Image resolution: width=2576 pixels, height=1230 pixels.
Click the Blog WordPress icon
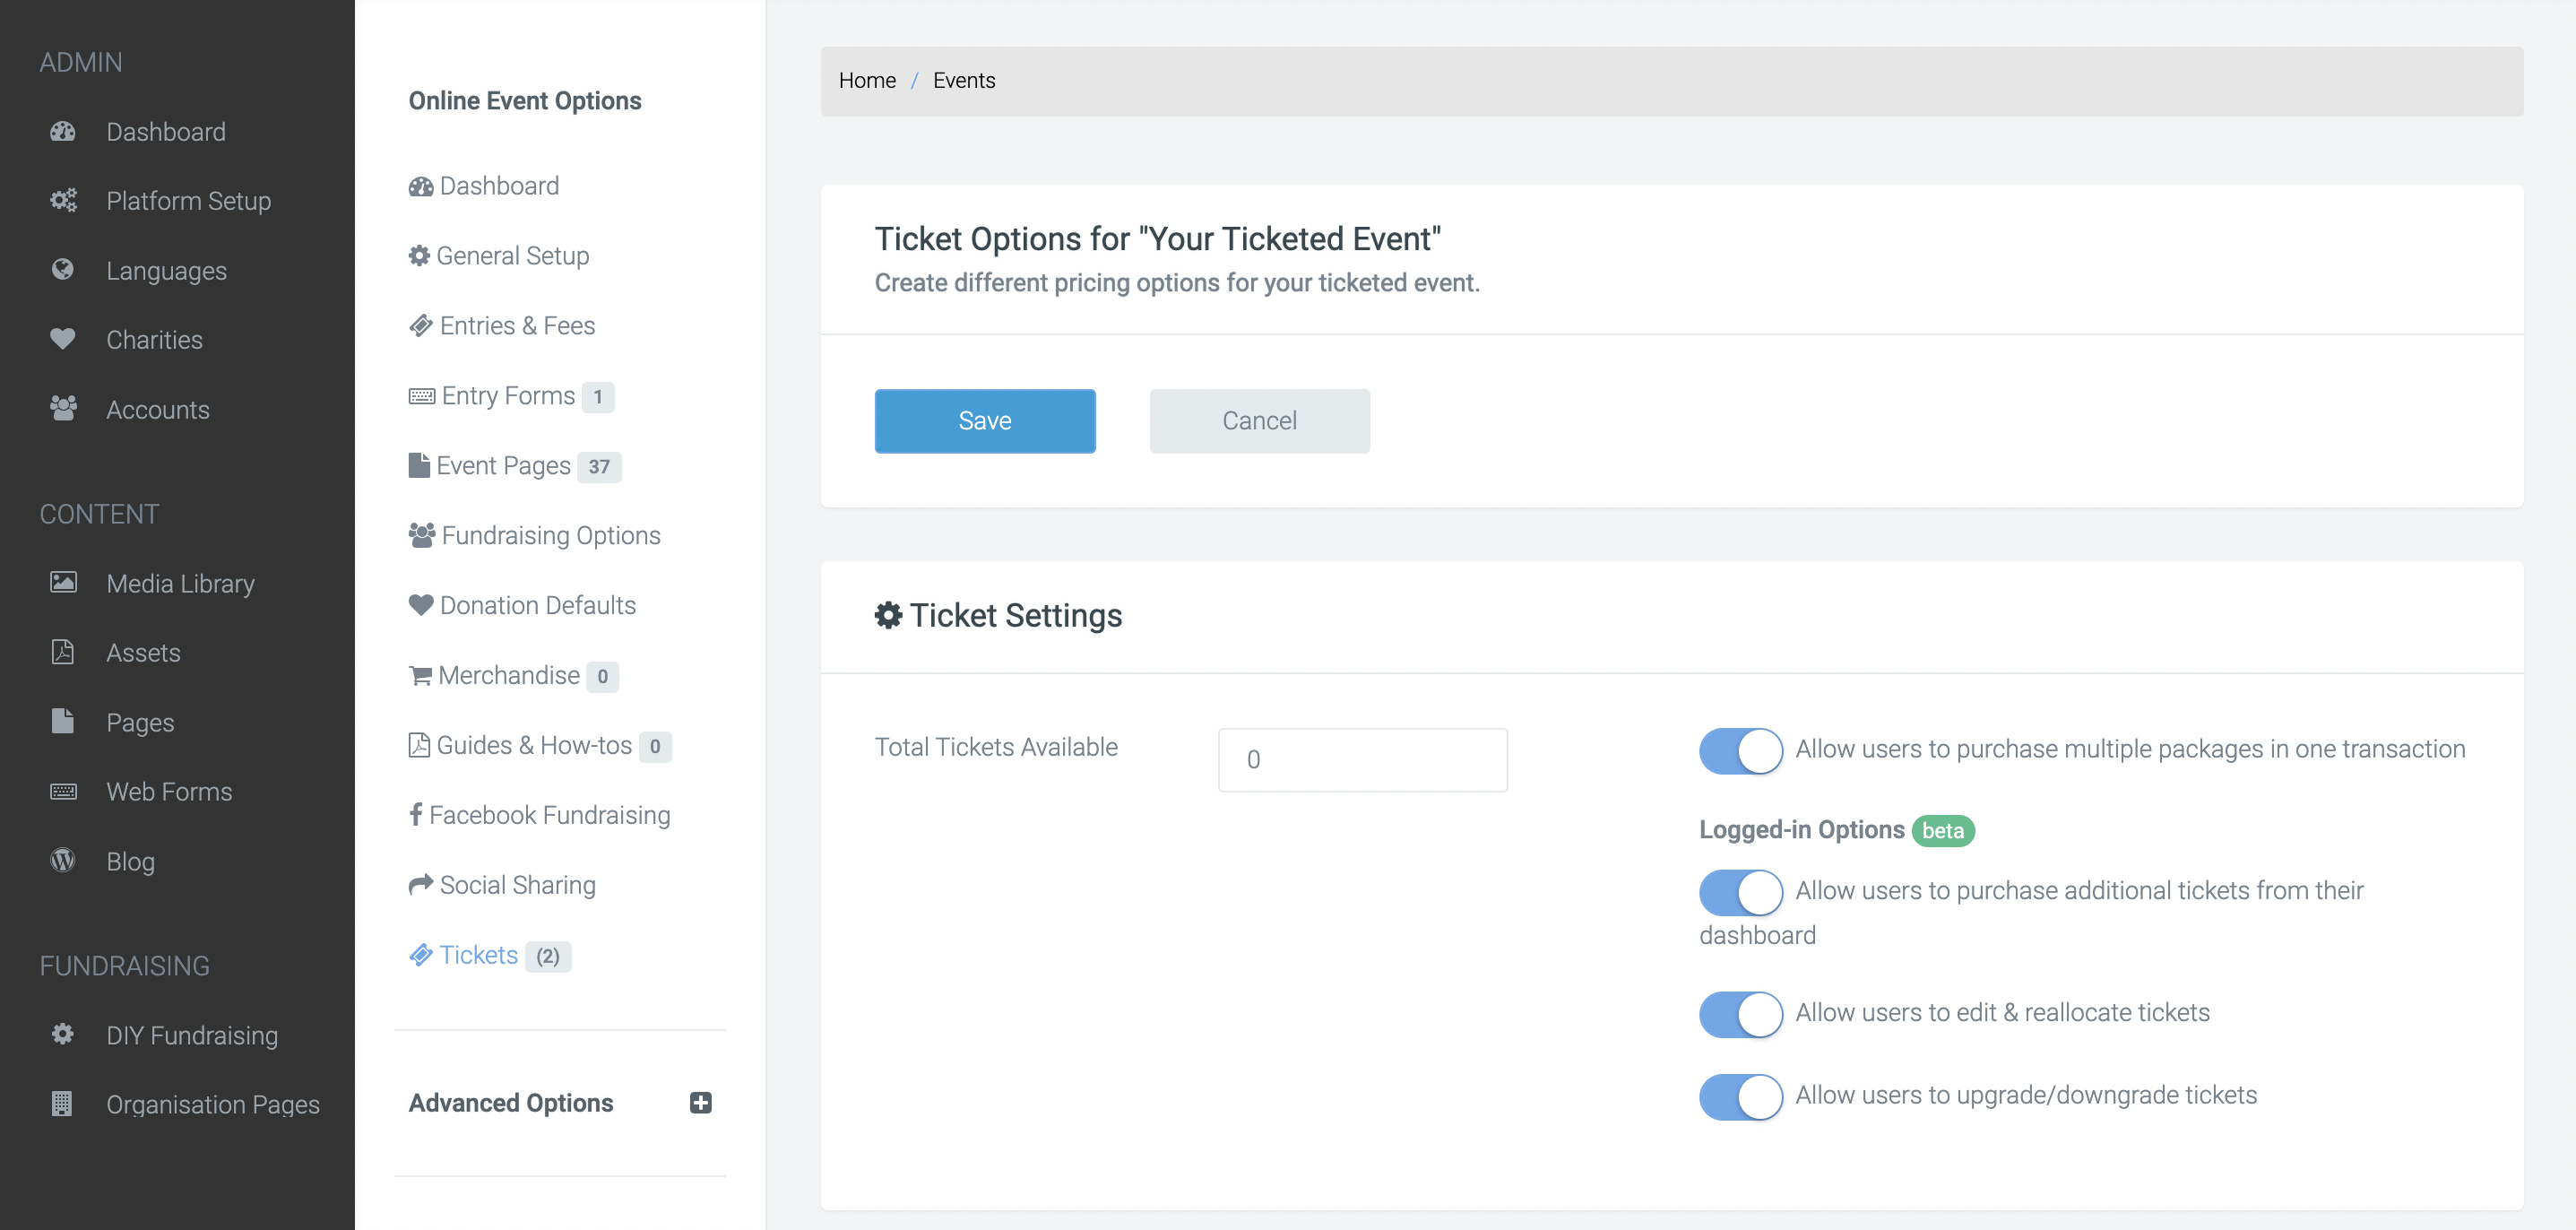(63, 860)
